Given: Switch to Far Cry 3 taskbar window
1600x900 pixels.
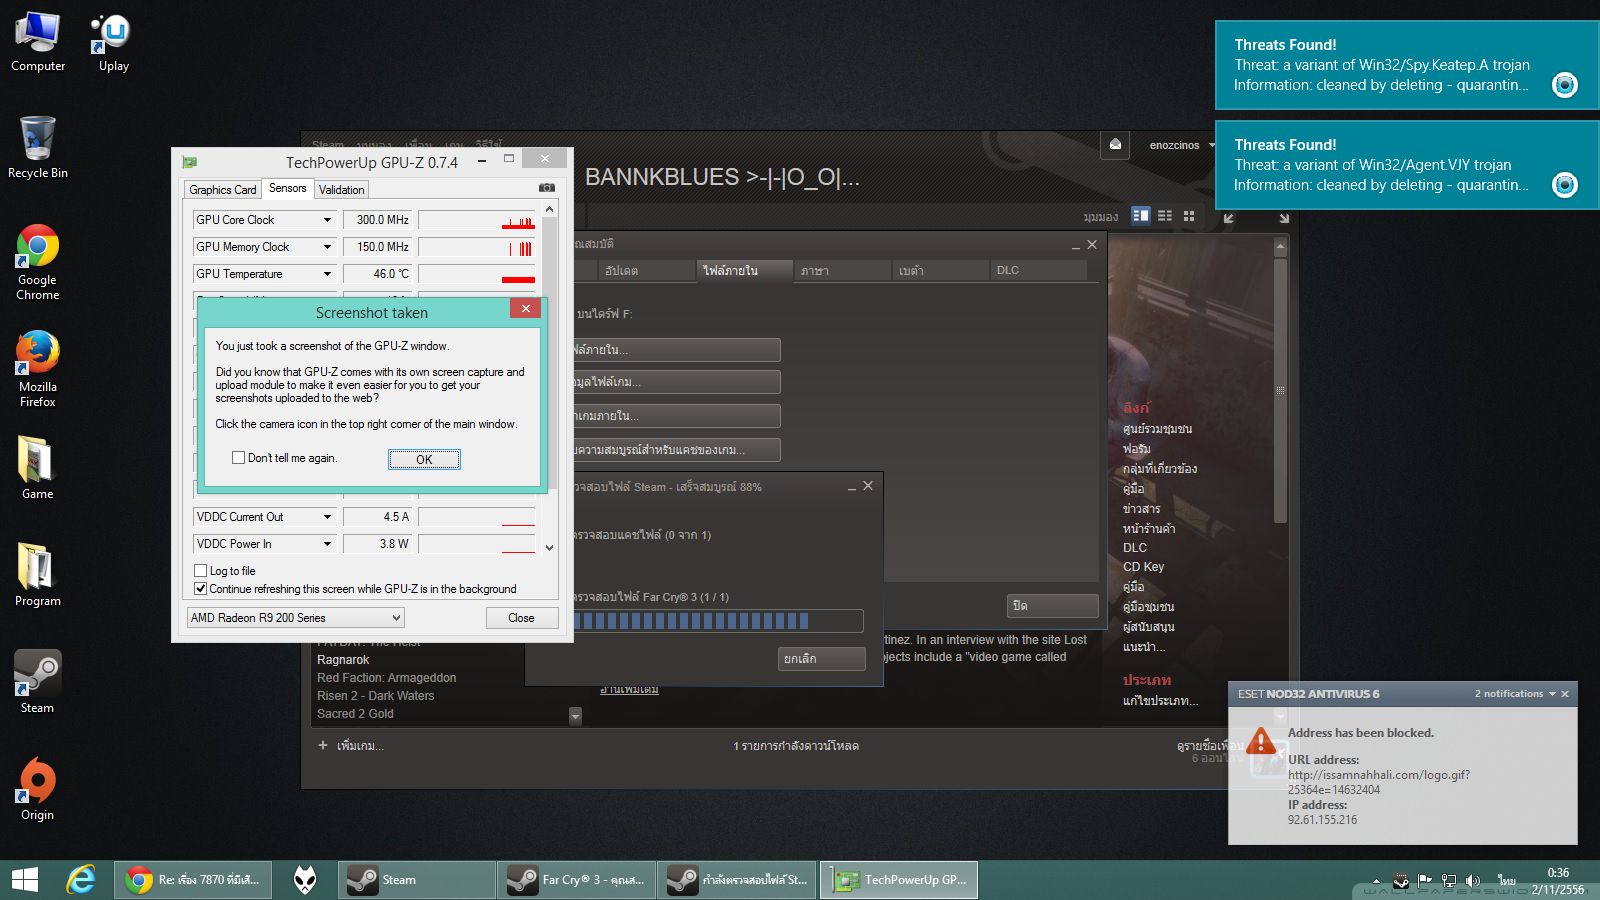Looking at the screenshot, I should tap(577, 880).
